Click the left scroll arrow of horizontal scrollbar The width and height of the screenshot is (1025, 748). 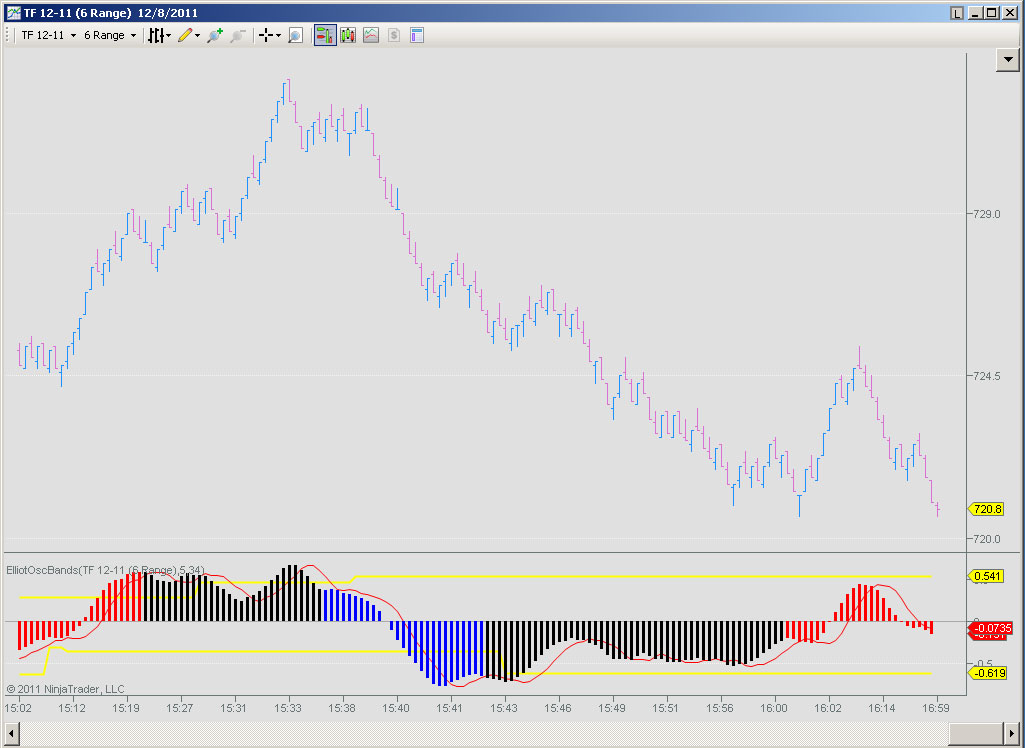tap(12, 733)
